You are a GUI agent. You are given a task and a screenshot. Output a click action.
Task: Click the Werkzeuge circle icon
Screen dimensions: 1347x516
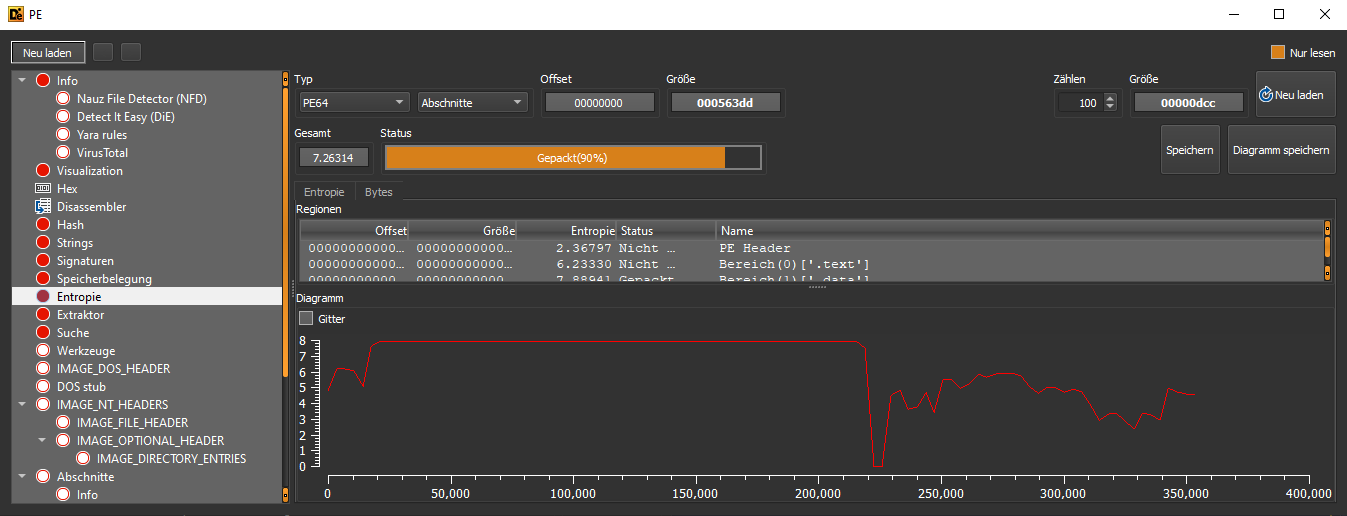43,351
